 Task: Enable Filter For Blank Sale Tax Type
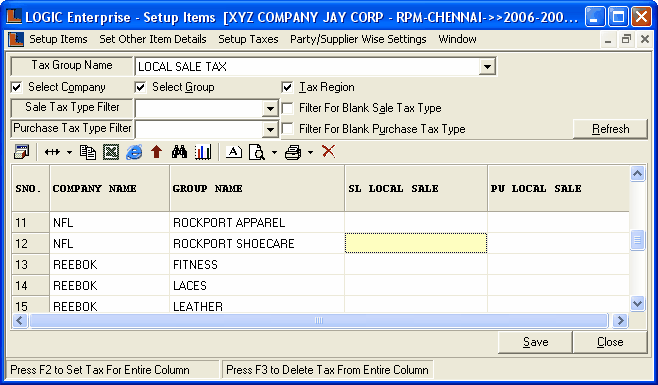[x=287, y=108]
